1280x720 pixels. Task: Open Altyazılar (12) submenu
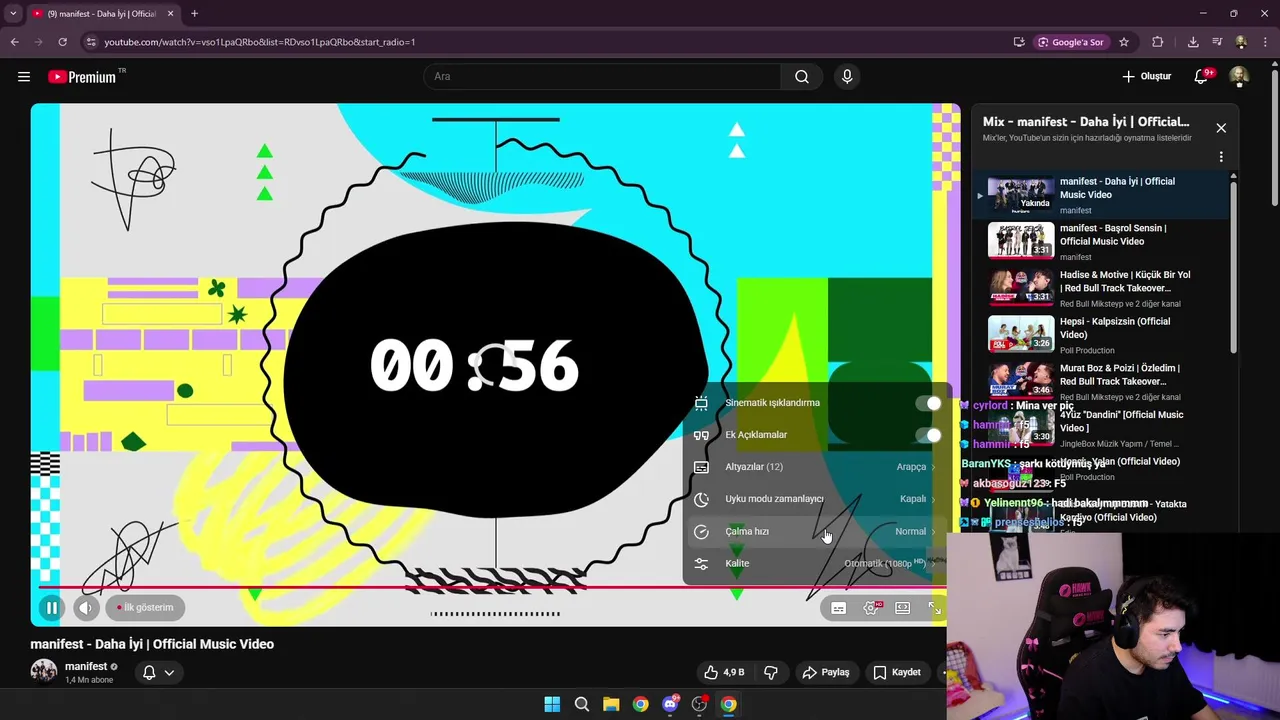816,467
